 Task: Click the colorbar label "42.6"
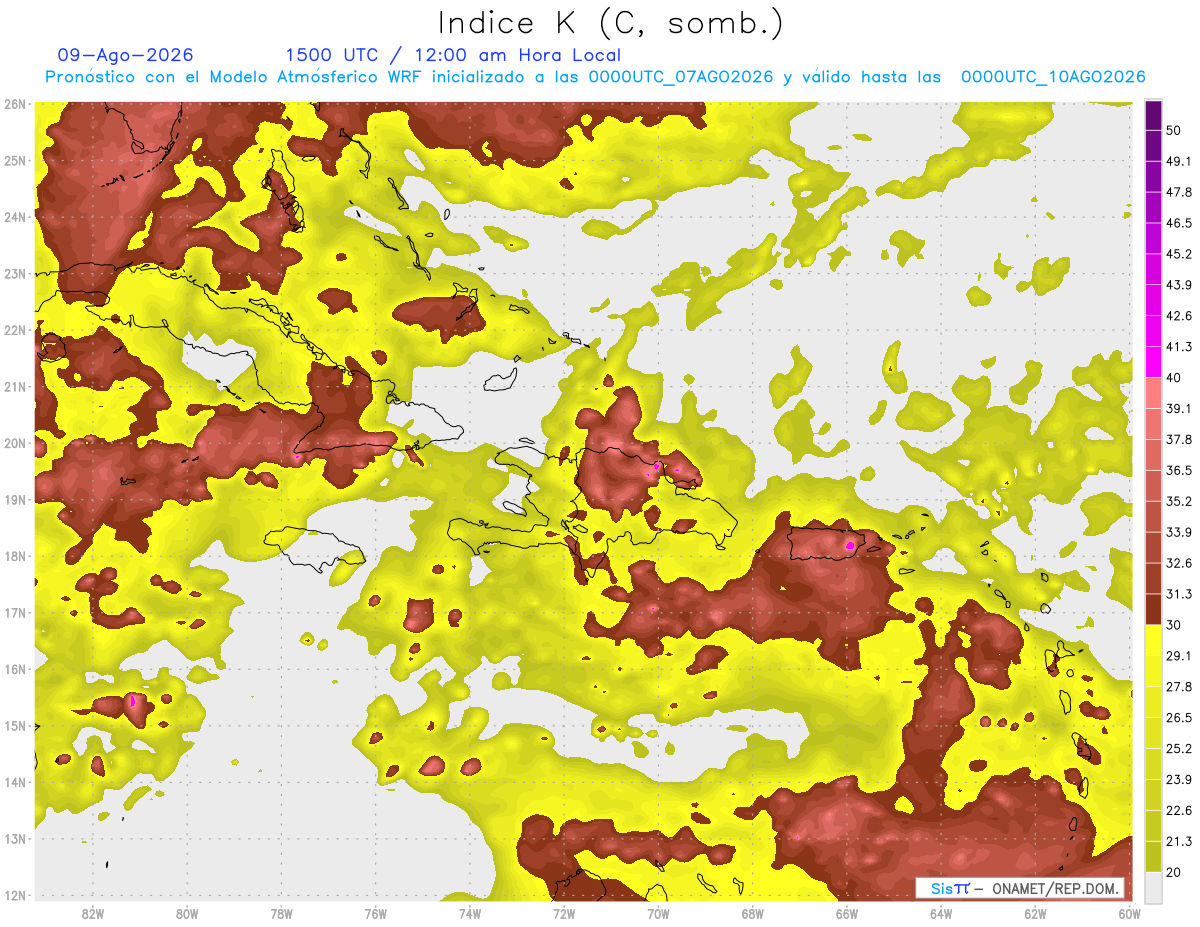point(1178,316)
